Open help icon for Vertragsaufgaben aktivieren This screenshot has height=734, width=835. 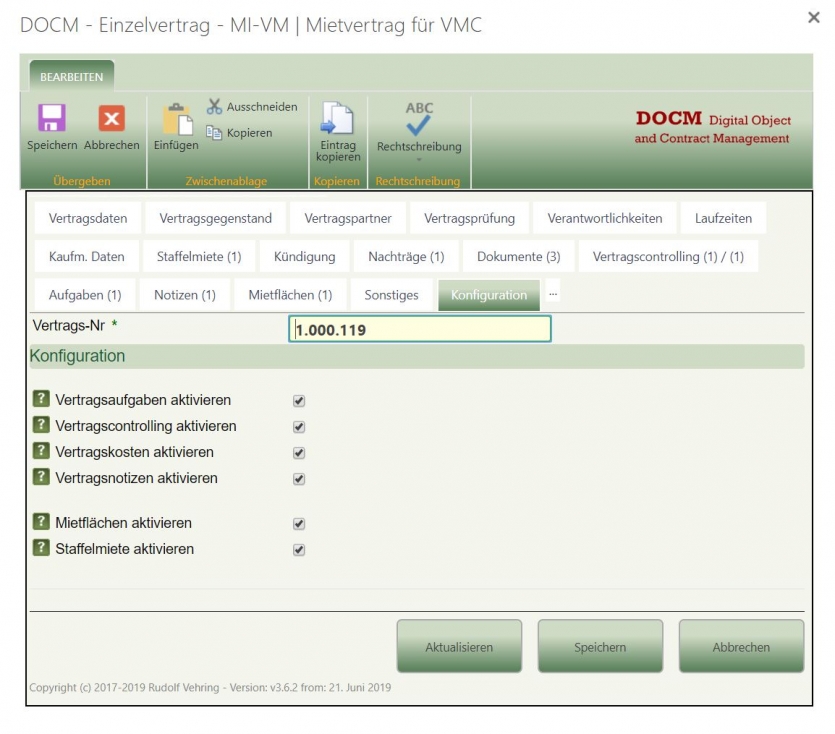(x=41, y=398)
